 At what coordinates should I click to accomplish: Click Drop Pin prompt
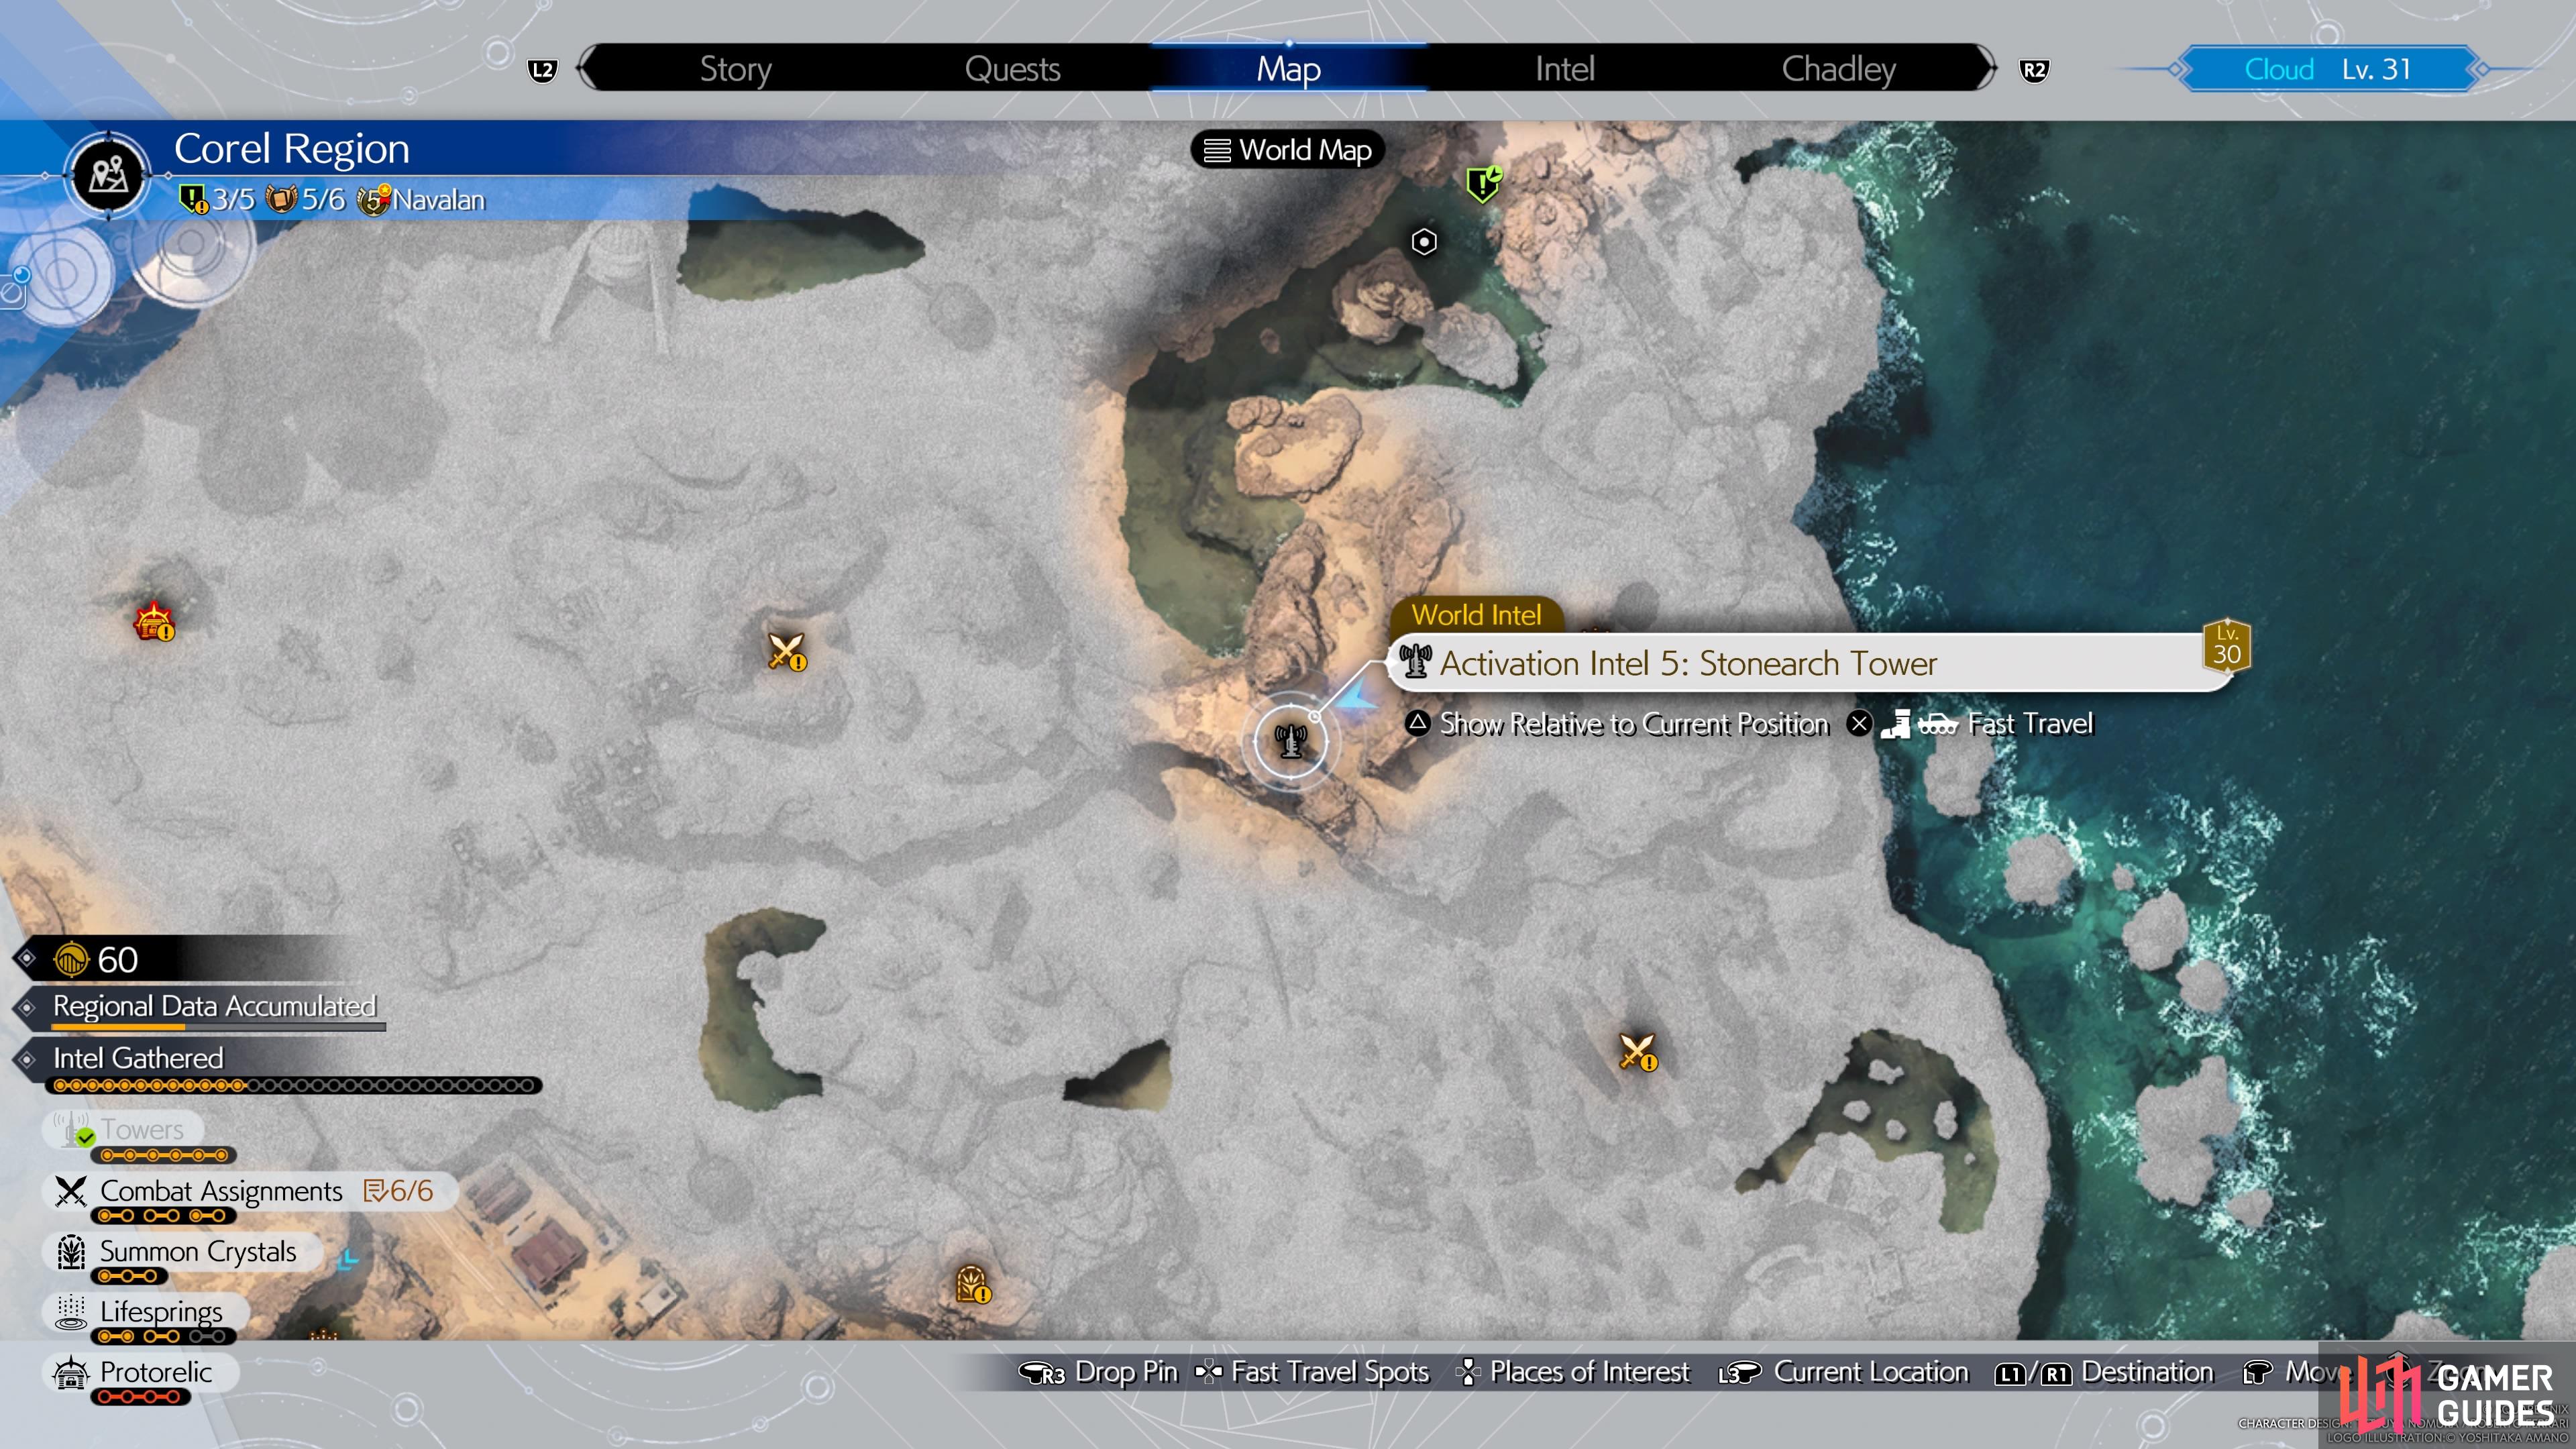pos(1097,1372)
